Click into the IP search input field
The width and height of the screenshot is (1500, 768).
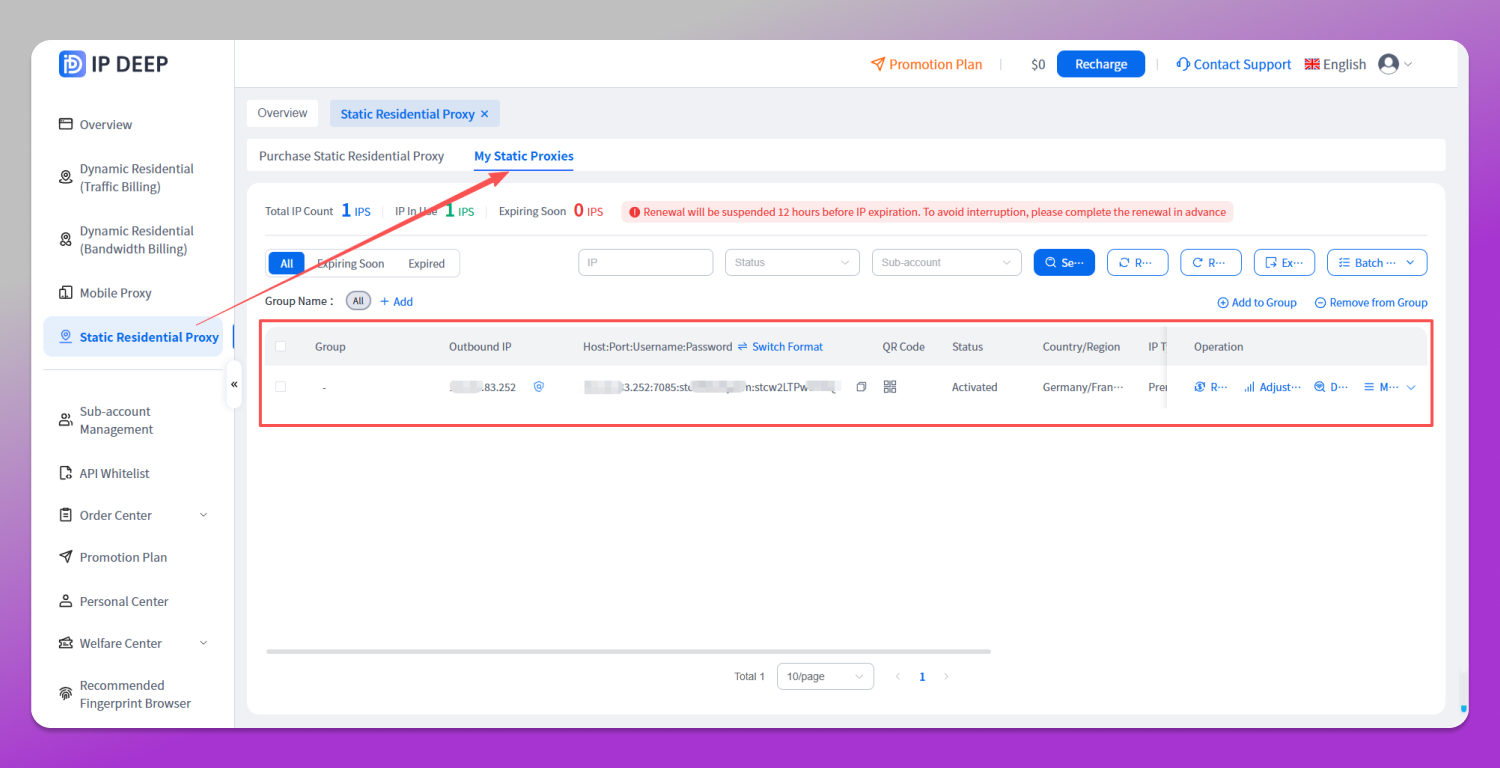[645, 262]
